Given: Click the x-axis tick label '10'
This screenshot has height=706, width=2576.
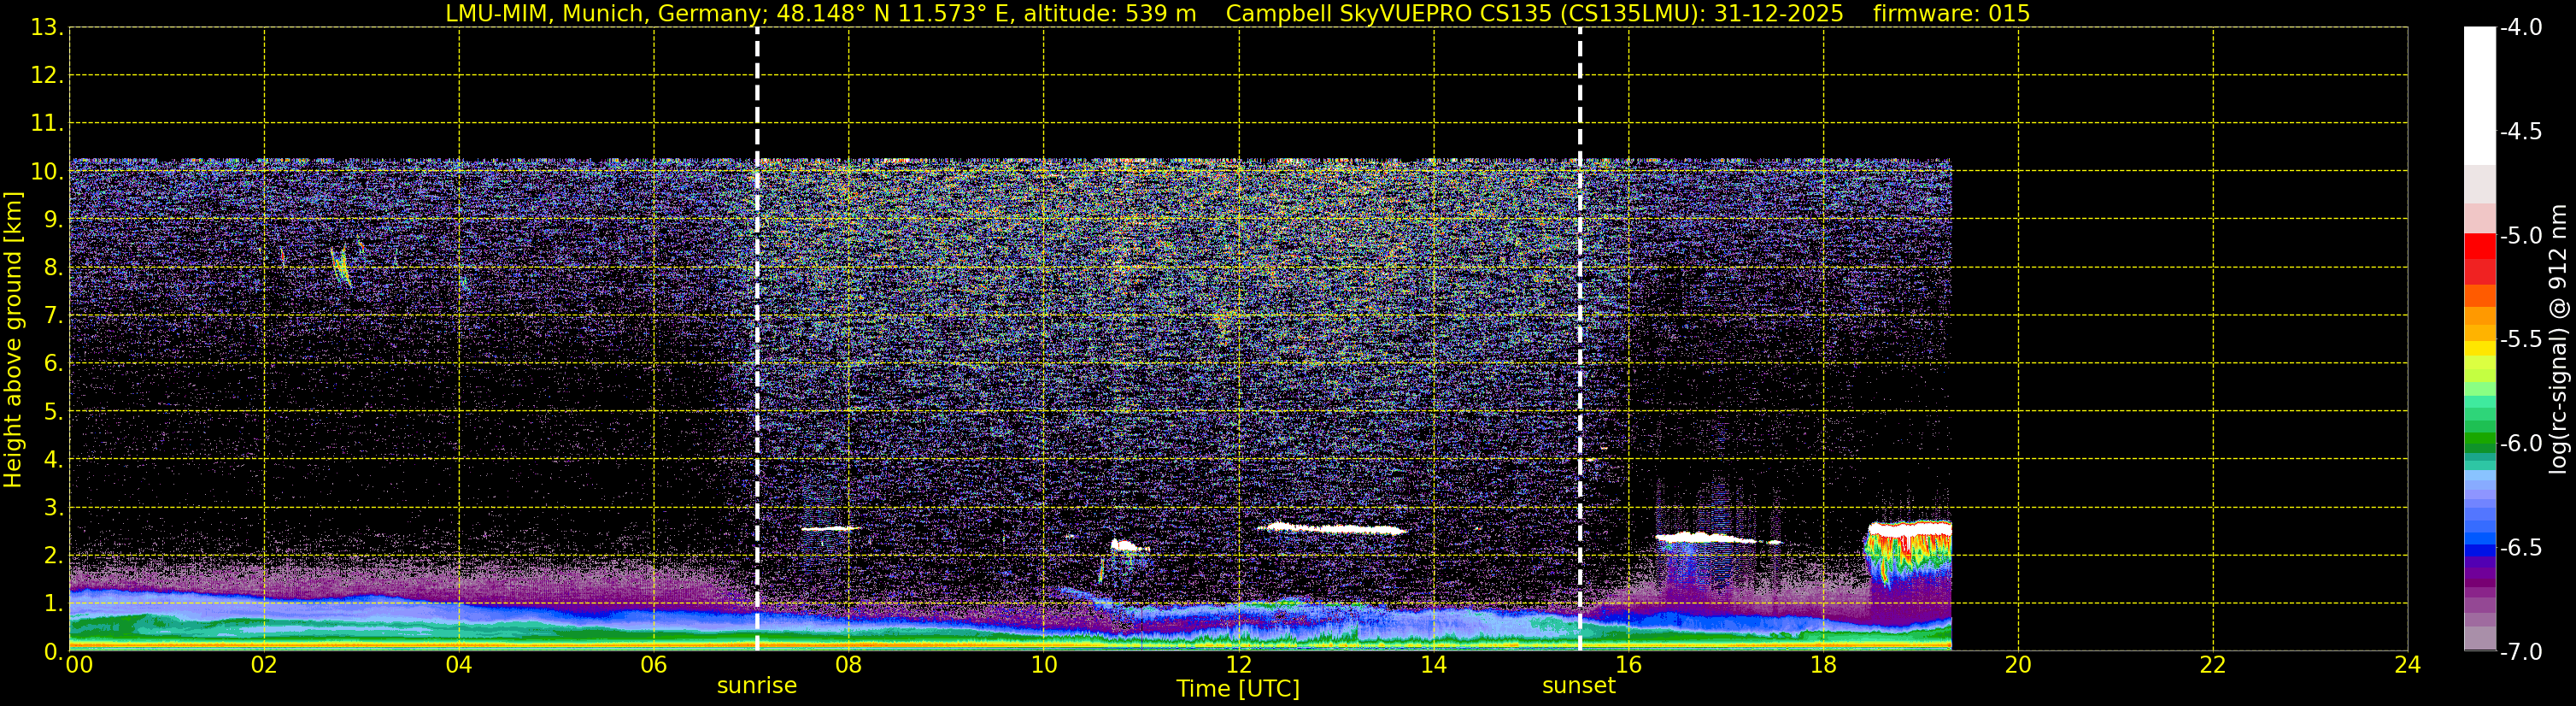Looking at the screenshot, I should pyautogui.click(x=1044, y=665).
